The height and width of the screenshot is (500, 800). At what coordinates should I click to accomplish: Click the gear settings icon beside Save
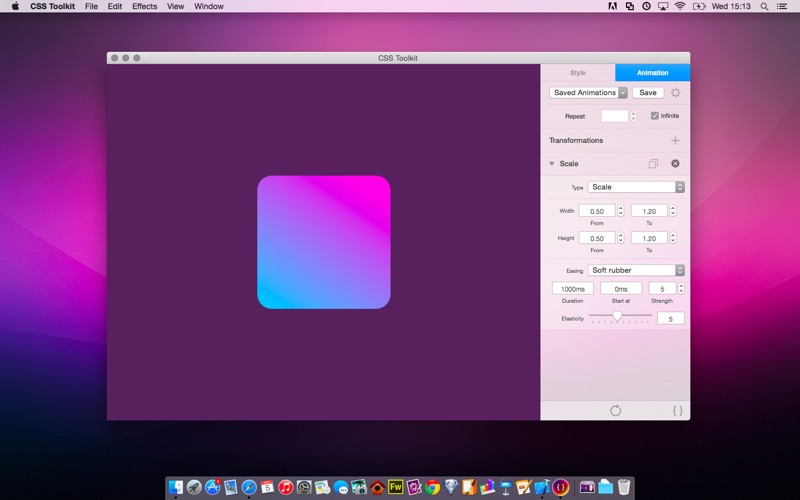point(676,92)
